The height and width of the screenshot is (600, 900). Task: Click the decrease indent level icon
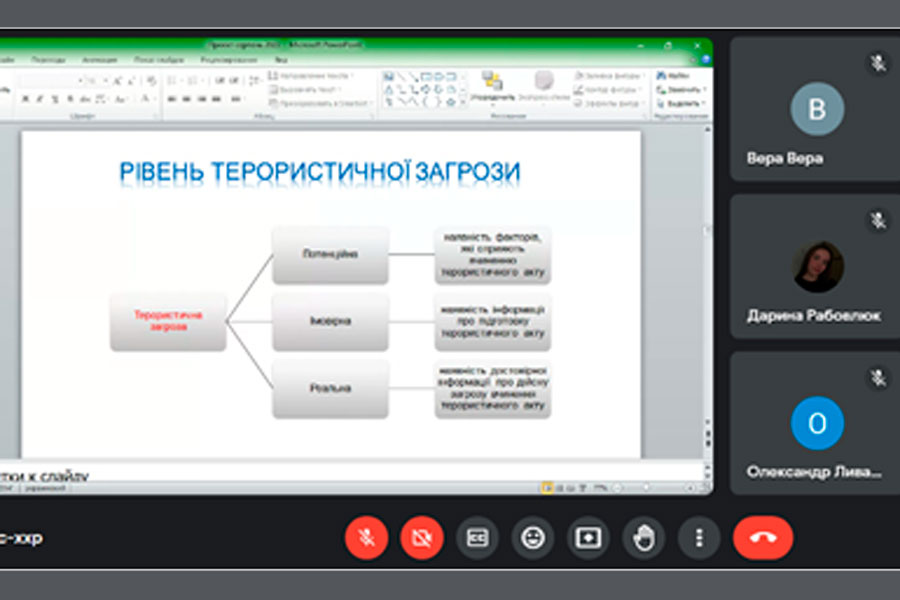[219, 81]
